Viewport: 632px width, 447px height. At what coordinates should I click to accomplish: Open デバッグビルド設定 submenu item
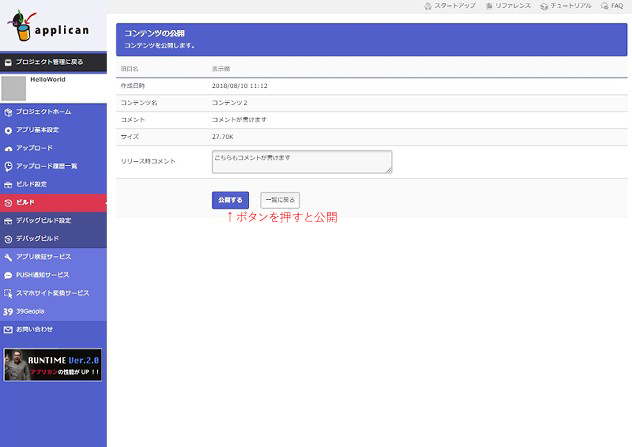coord(53,221)
